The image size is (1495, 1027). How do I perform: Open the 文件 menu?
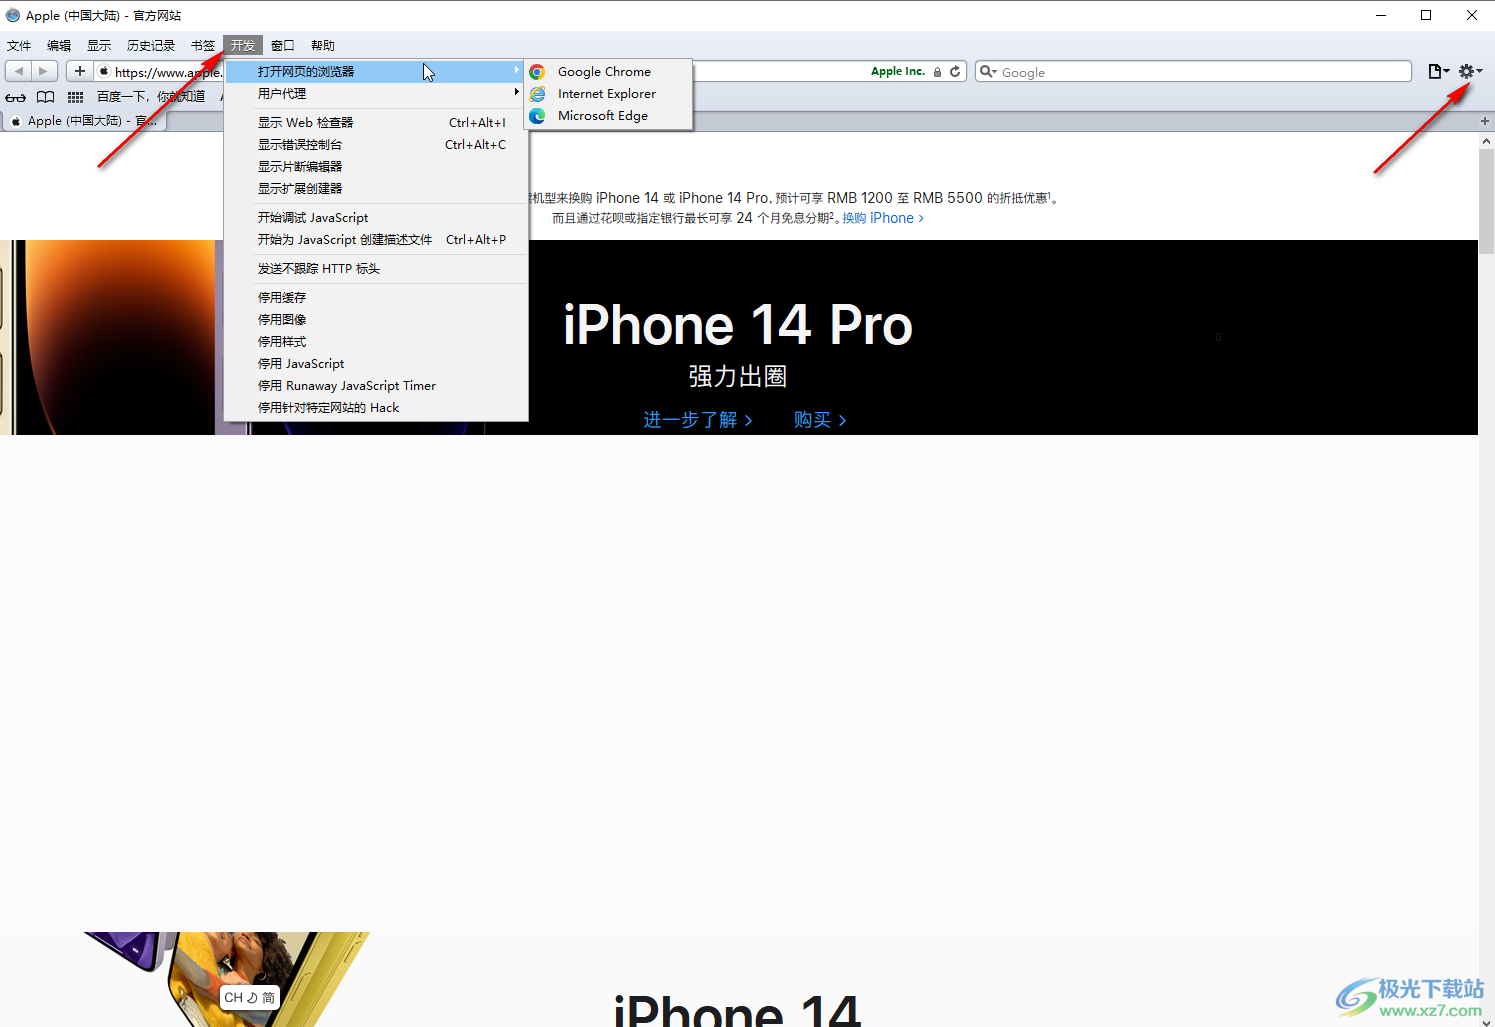coord(19,46)
